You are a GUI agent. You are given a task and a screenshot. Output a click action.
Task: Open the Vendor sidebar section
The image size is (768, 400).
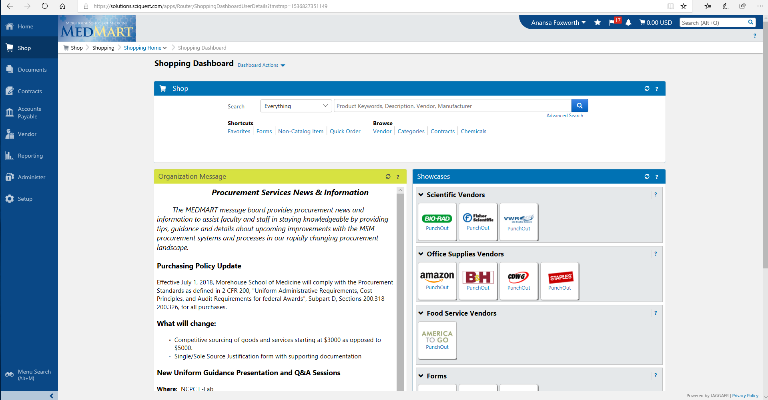click(21, 134)
